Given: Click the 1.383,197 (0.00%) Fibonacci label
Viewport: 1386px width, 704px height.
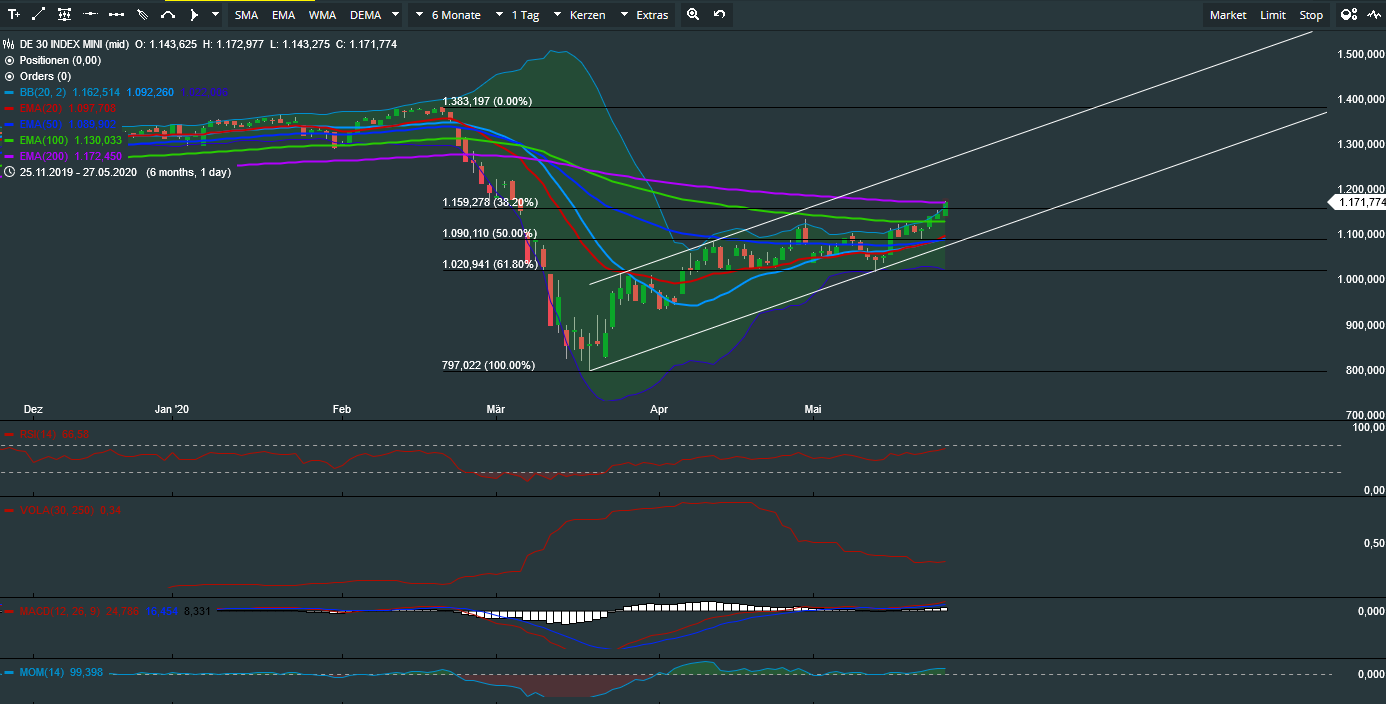Looking at the screenshot, I should 487,102.
